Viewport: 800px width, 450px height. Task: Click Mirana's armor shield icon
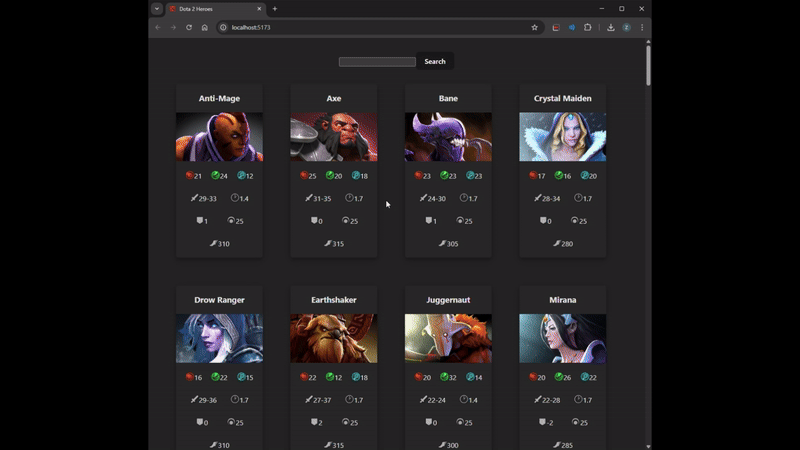tap(542, 421)
